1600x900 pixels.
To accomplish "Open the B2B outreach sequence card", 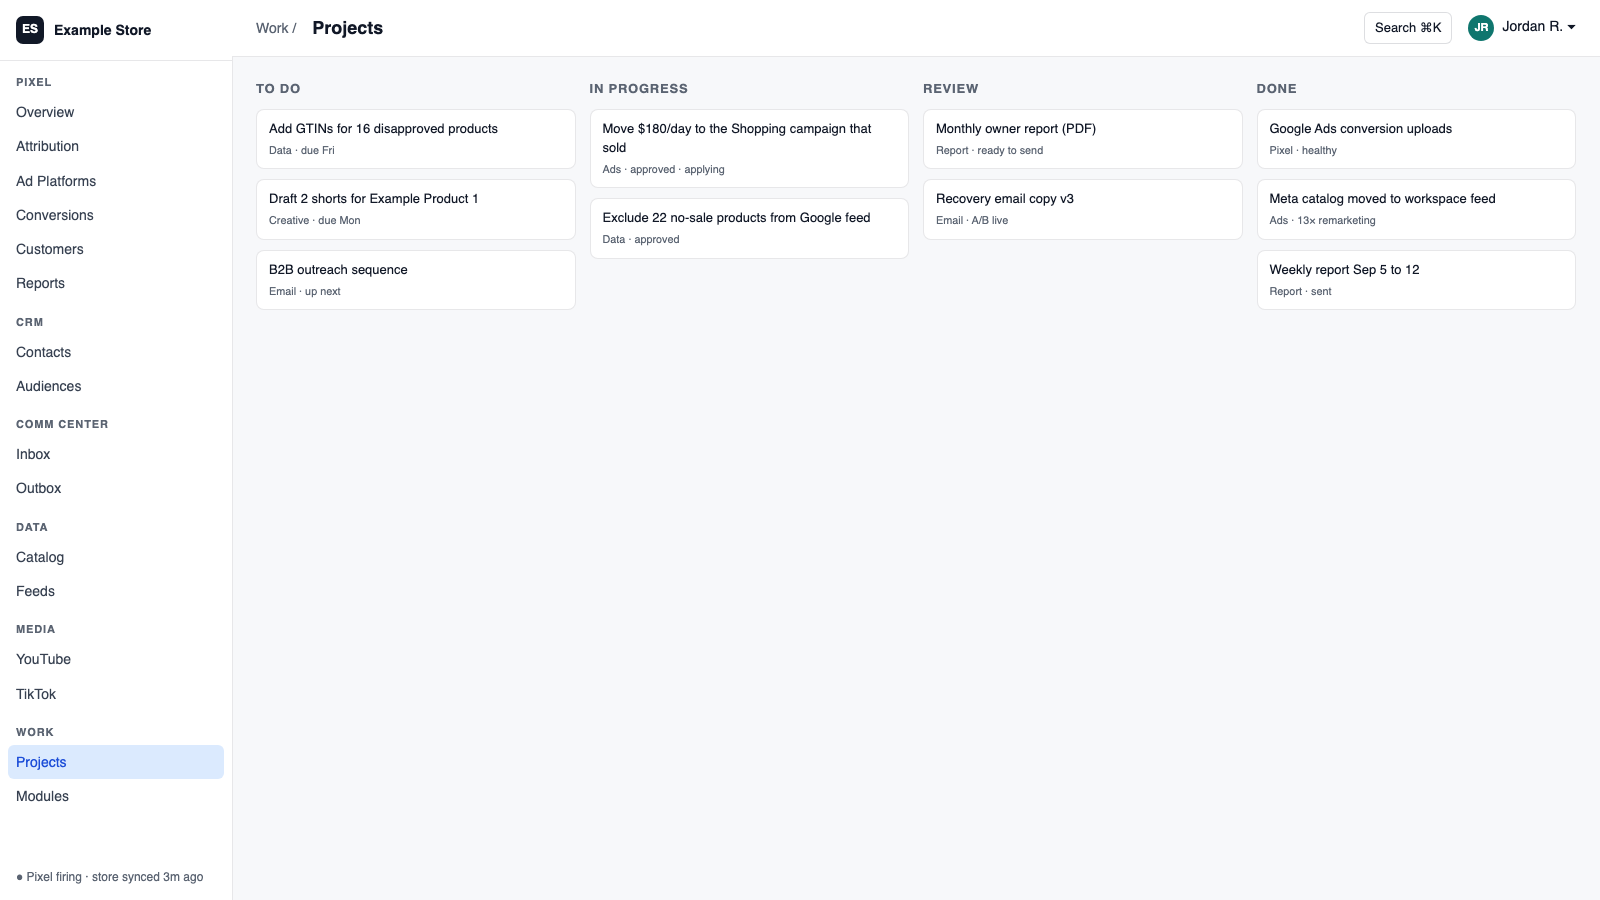I will (416, 280).
